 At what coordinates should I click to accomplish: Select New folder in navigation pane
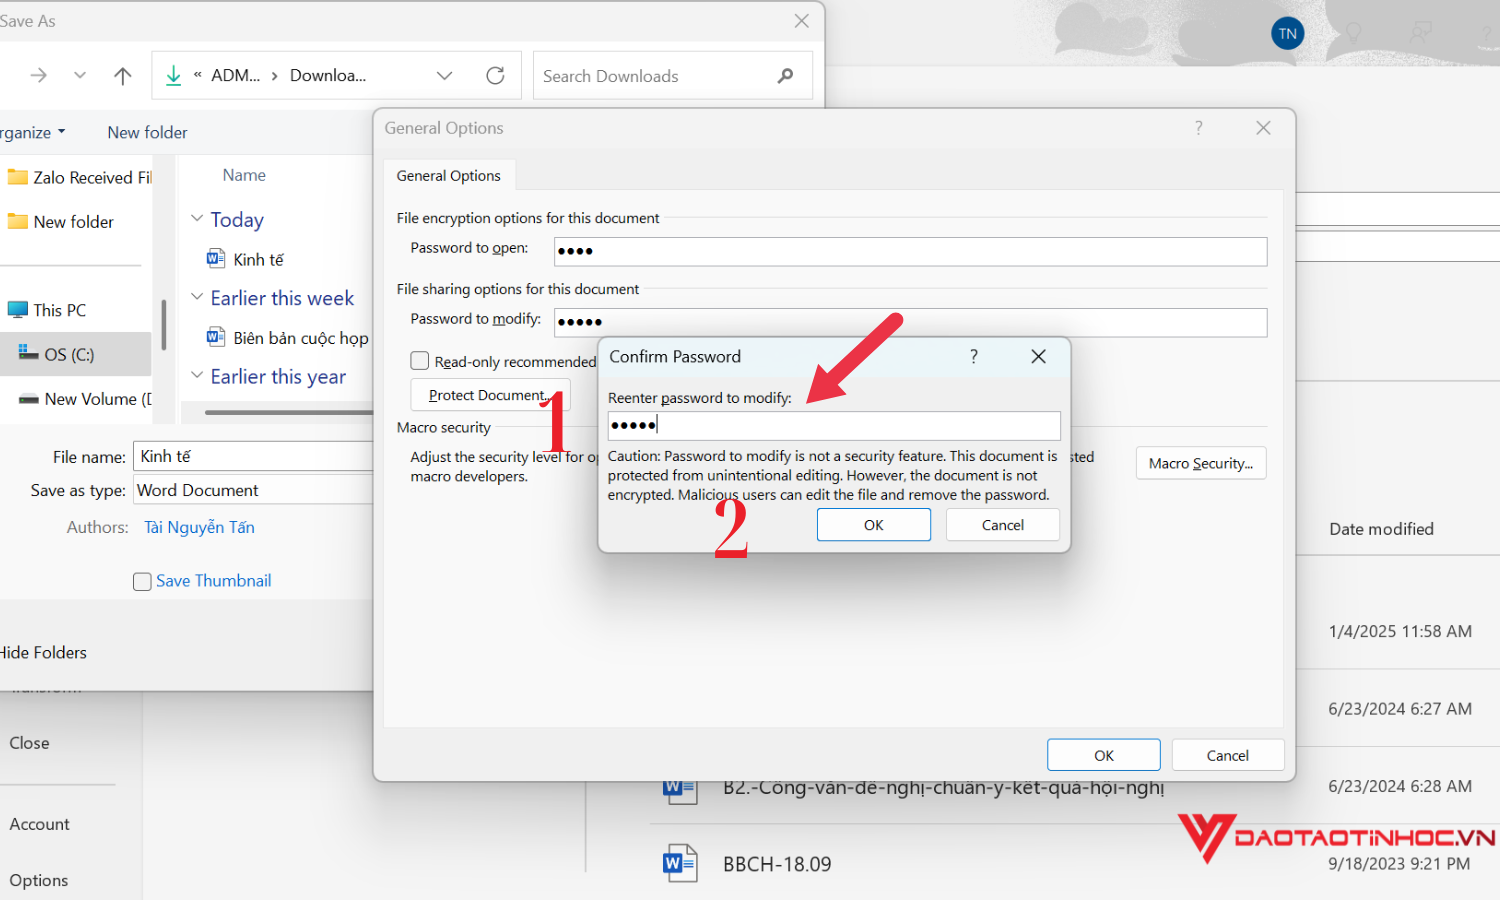click(61, 222)
